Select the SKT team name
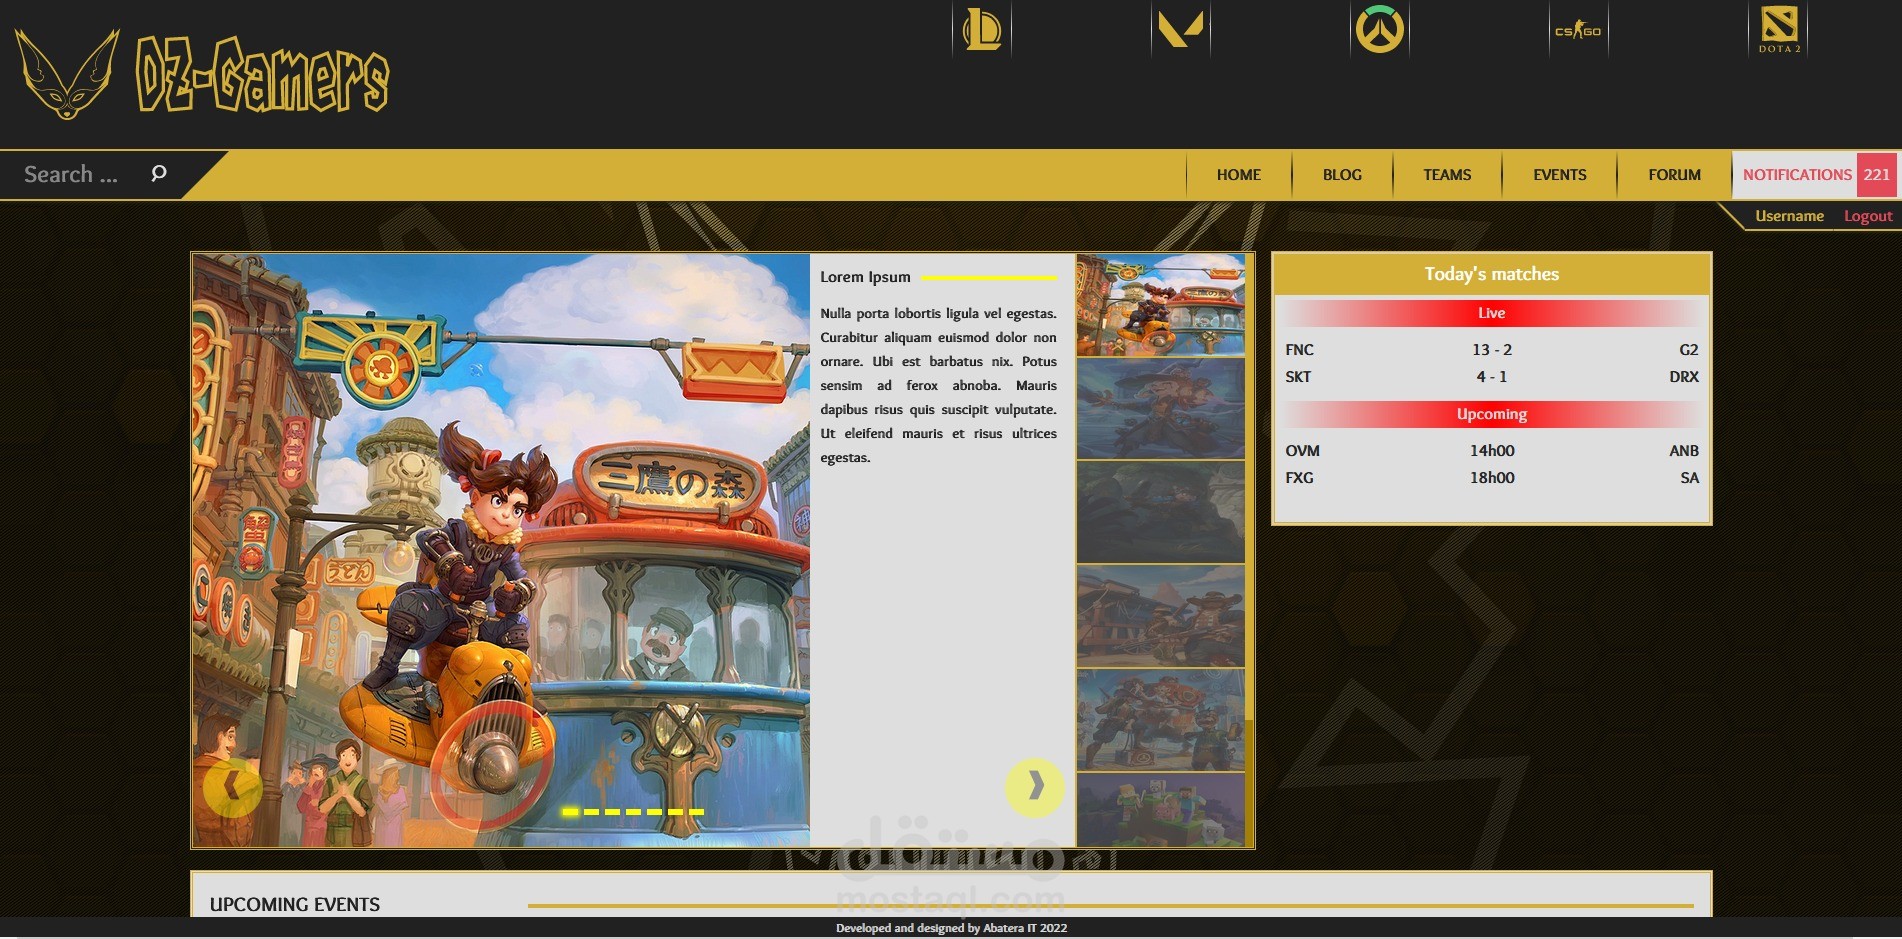The image size is (1902, 939). tap(1298, 377)
